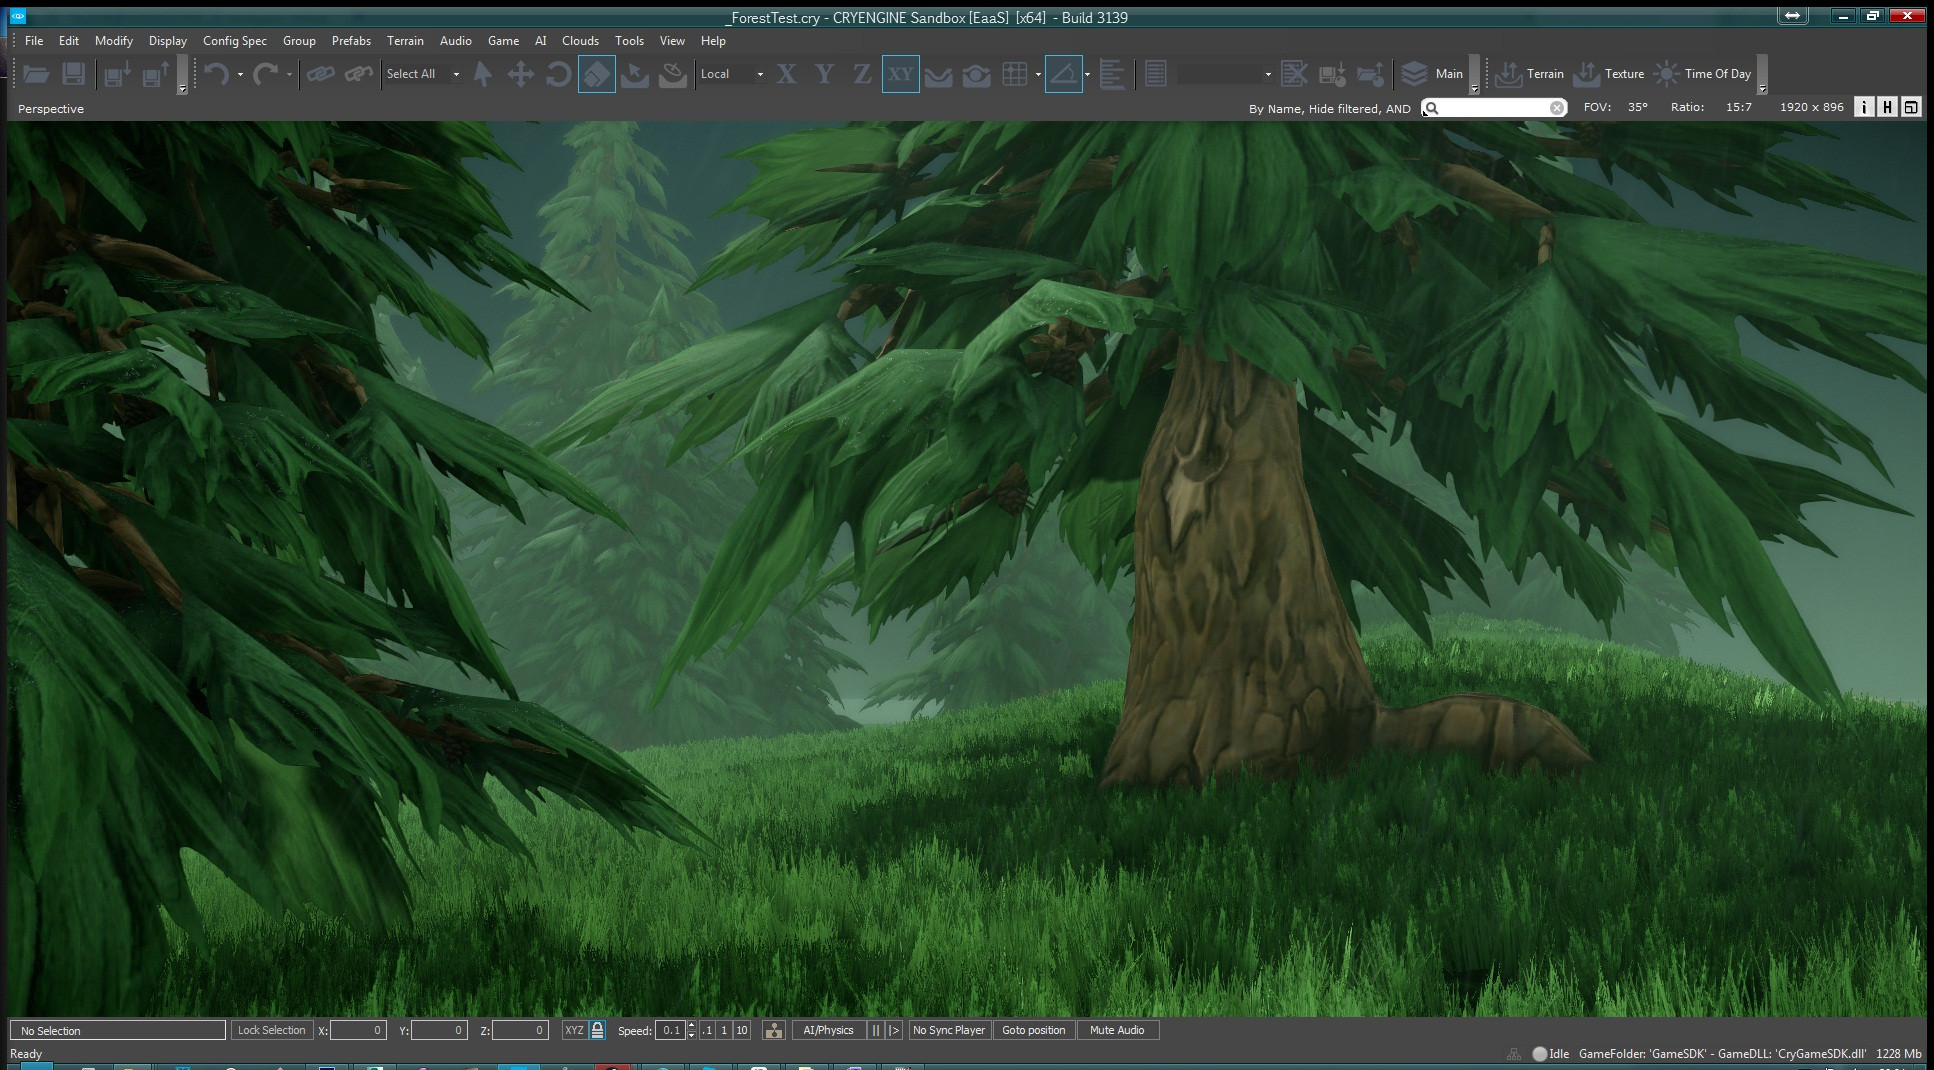
Task: Click the Save level disk icon
Action: pos(73,74)
